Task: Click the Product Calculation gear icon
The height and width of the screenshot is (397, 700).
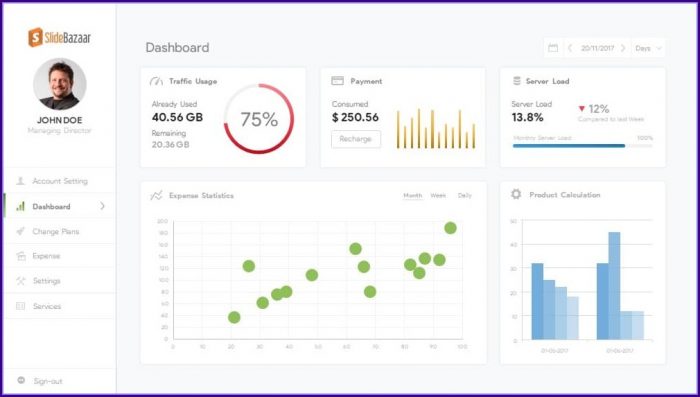Action: click(516, 194)
